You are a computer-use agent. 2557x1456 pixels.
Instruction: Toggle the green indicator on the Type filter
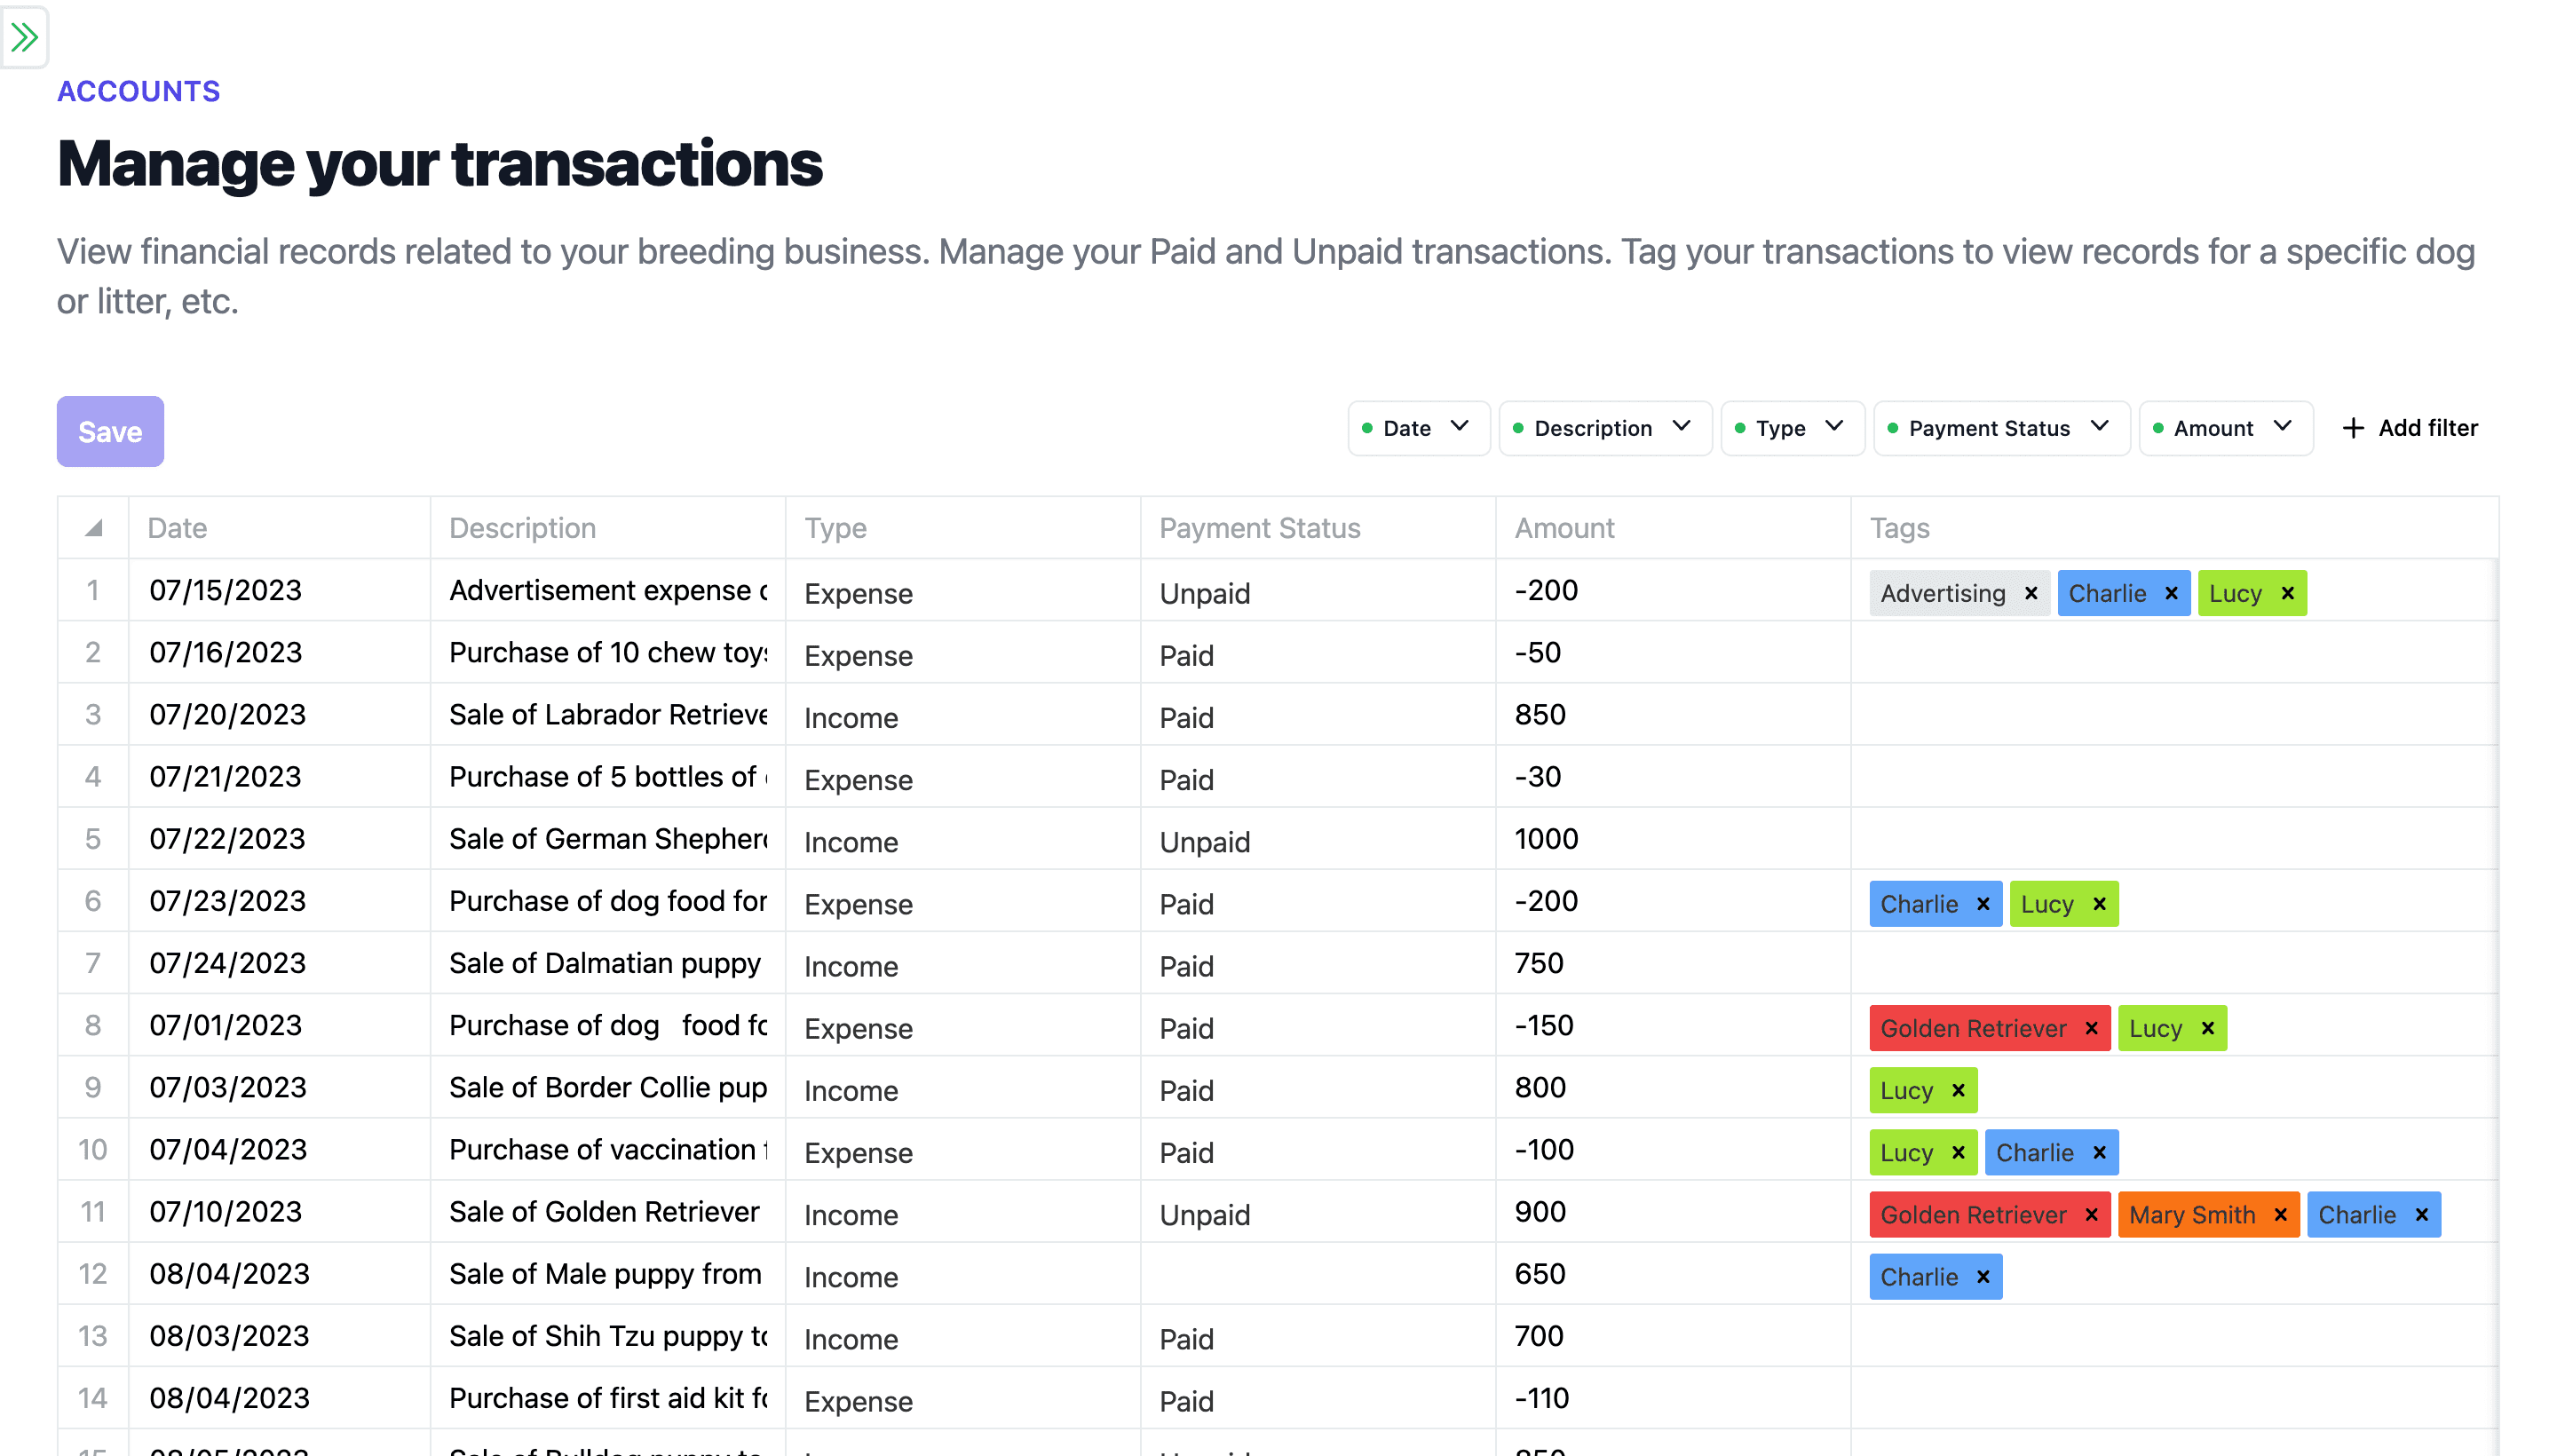pos(1743,428)
